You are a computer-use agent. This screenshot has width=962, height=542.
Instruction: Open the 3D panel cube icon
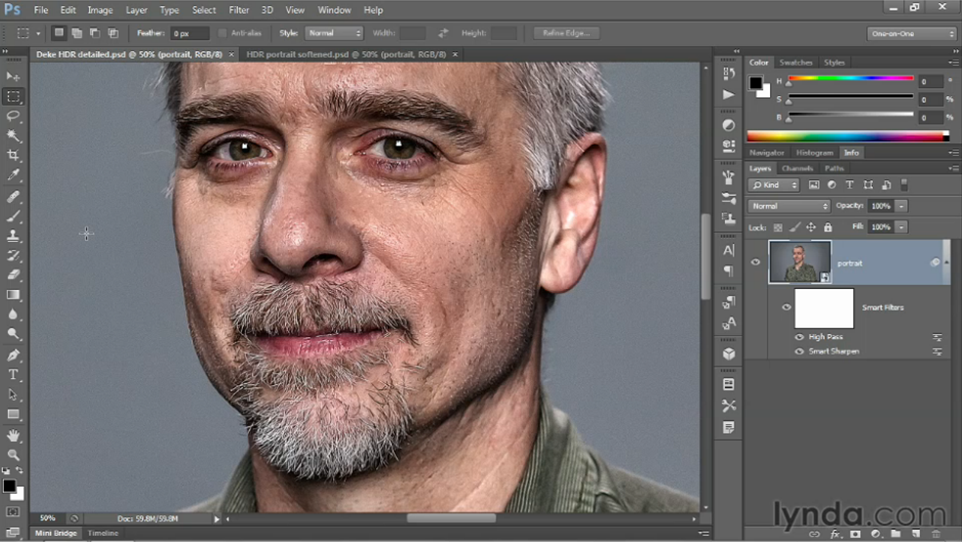pyautogui.click(x=729, y=354)
